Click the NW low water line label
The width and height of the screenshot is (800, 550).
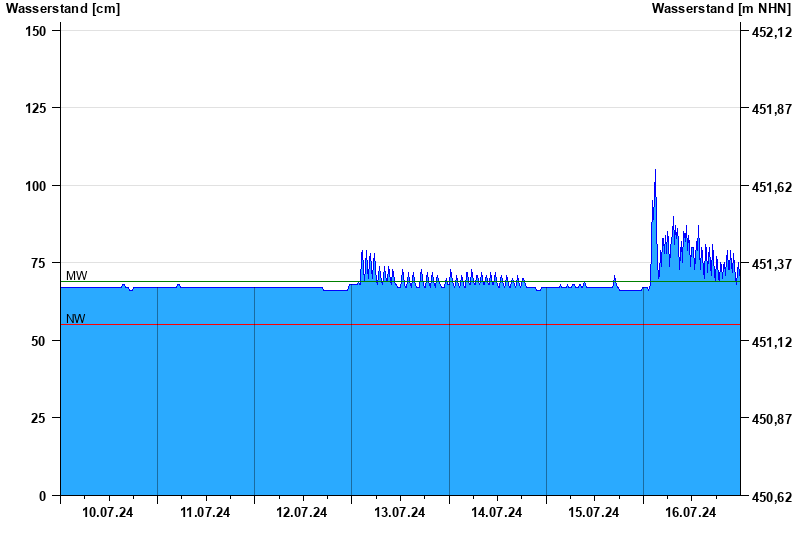(x=76, y=319)
